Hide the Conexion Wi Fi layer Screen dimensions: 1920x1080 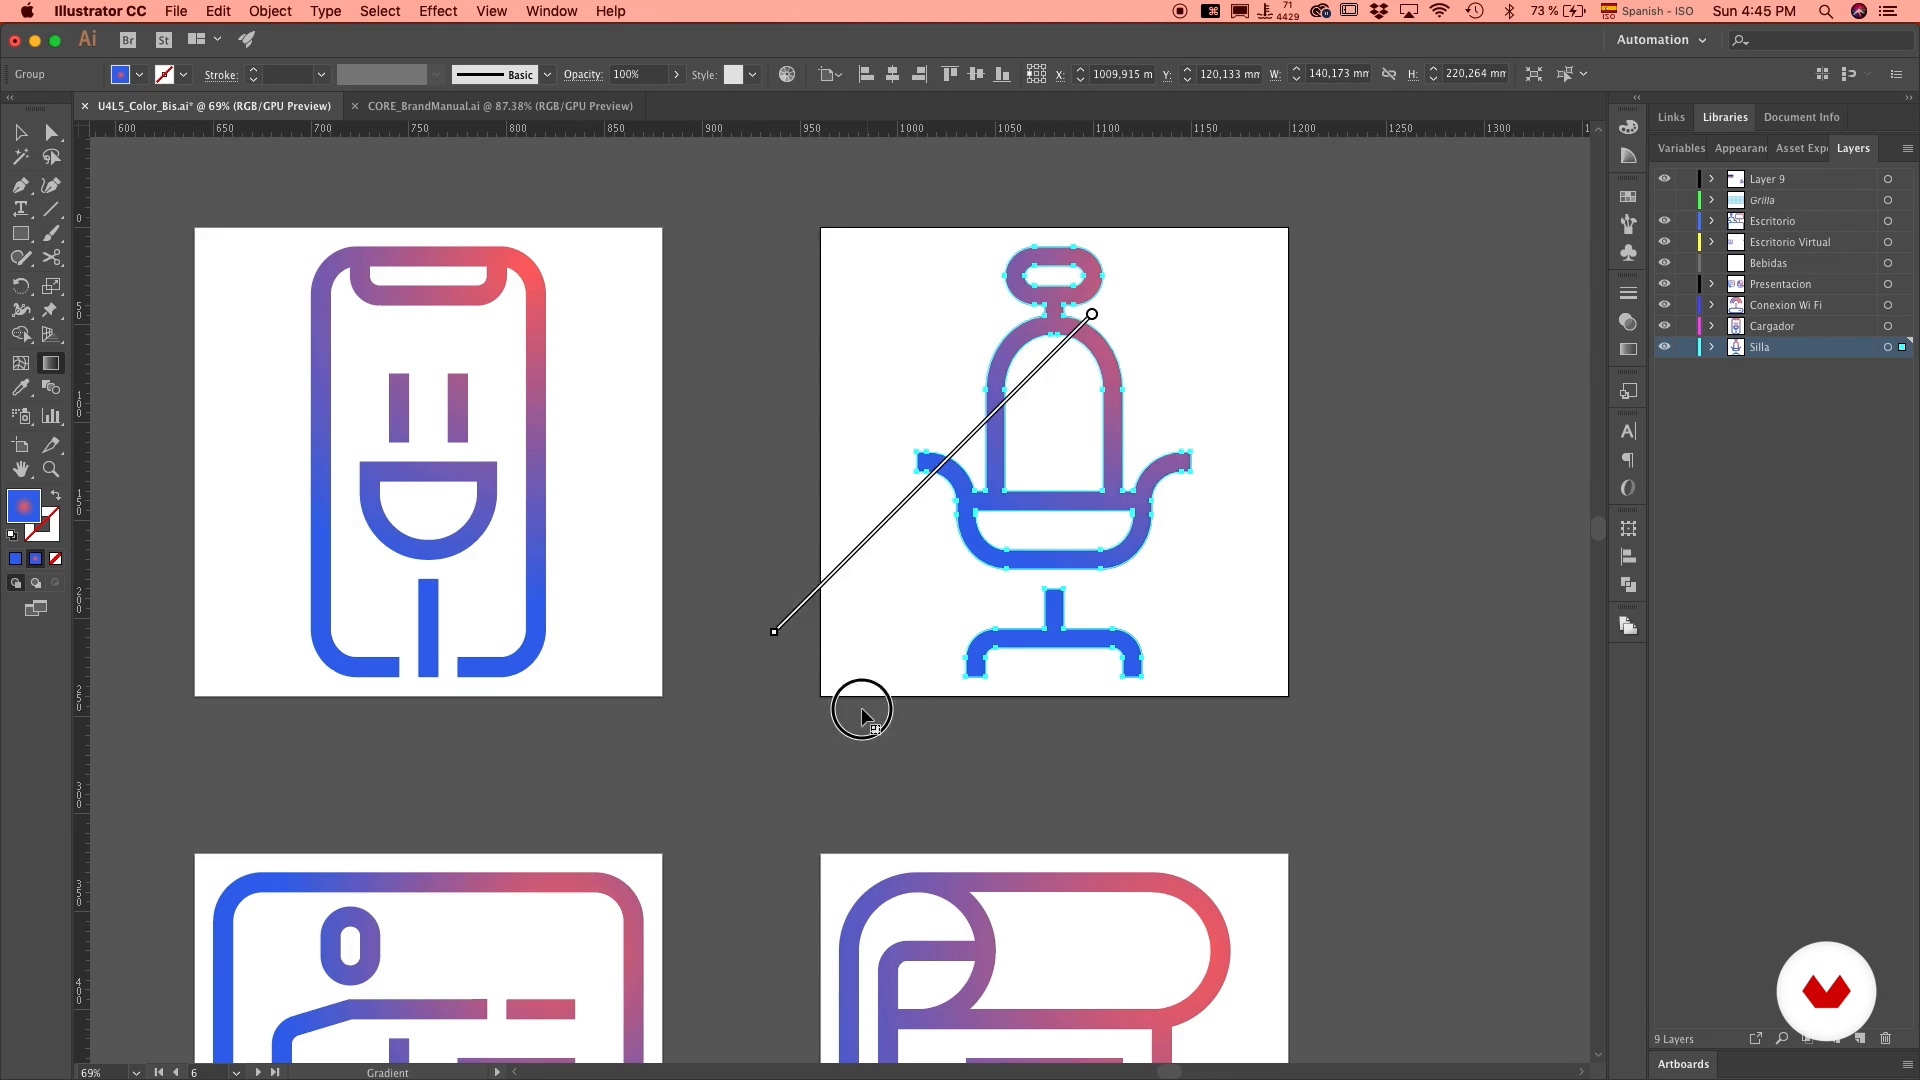pyautogui.click(x=1664, y=305)
